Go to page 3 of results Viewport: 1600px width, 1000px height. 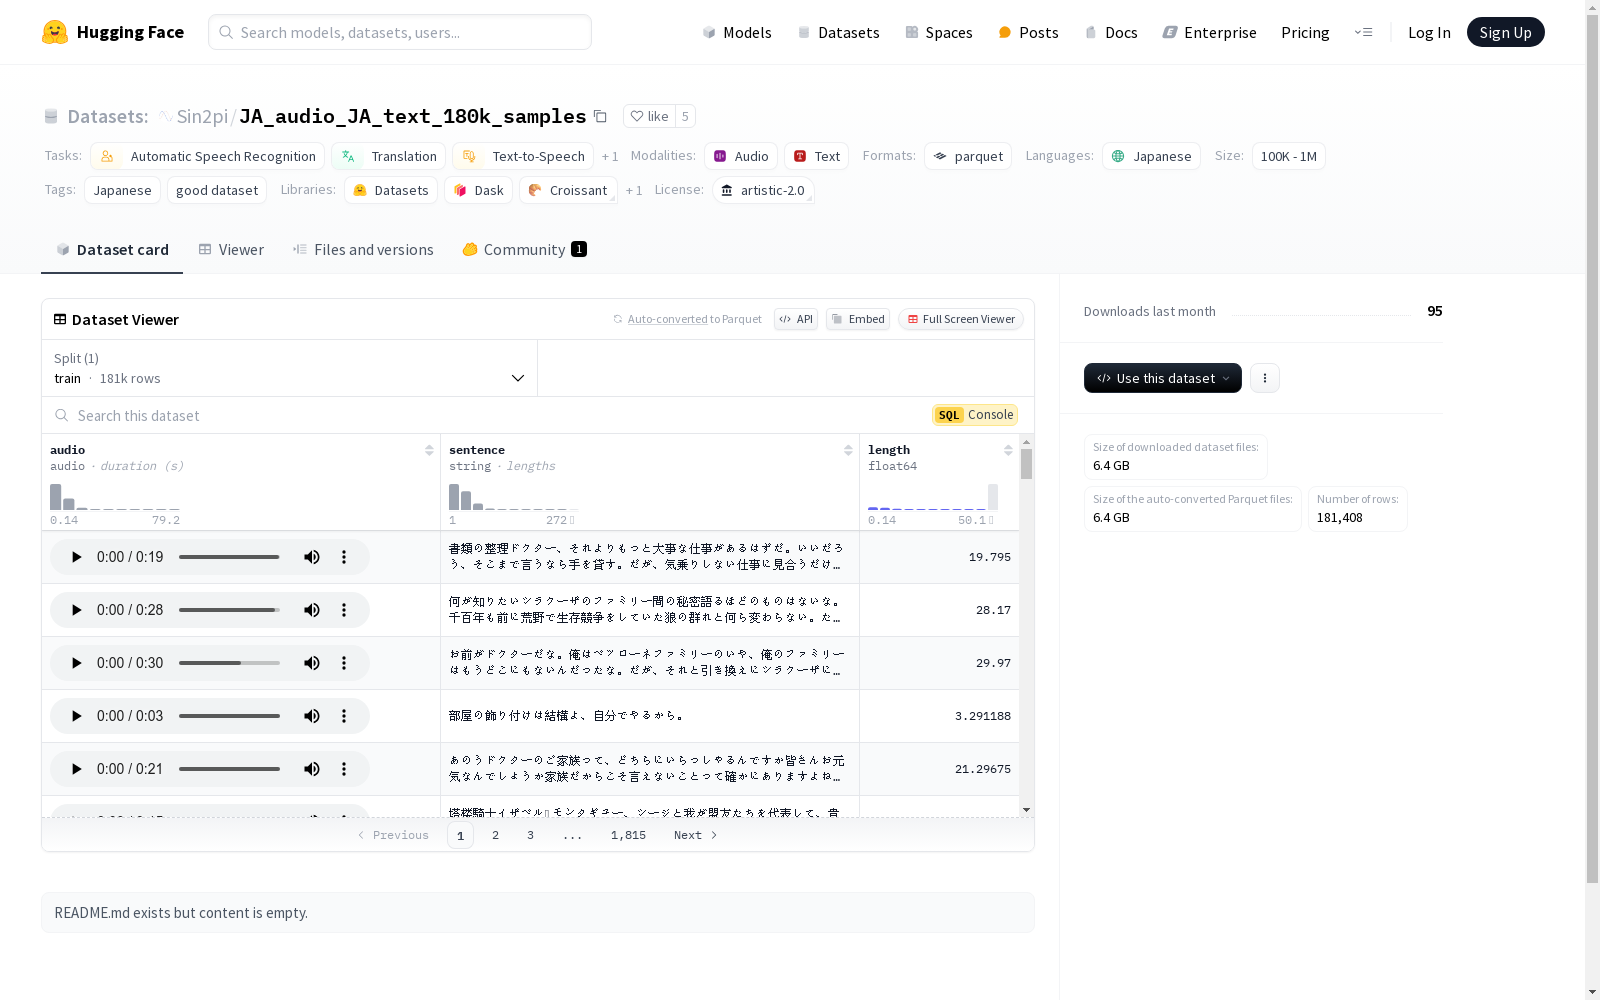click(530, 835)
